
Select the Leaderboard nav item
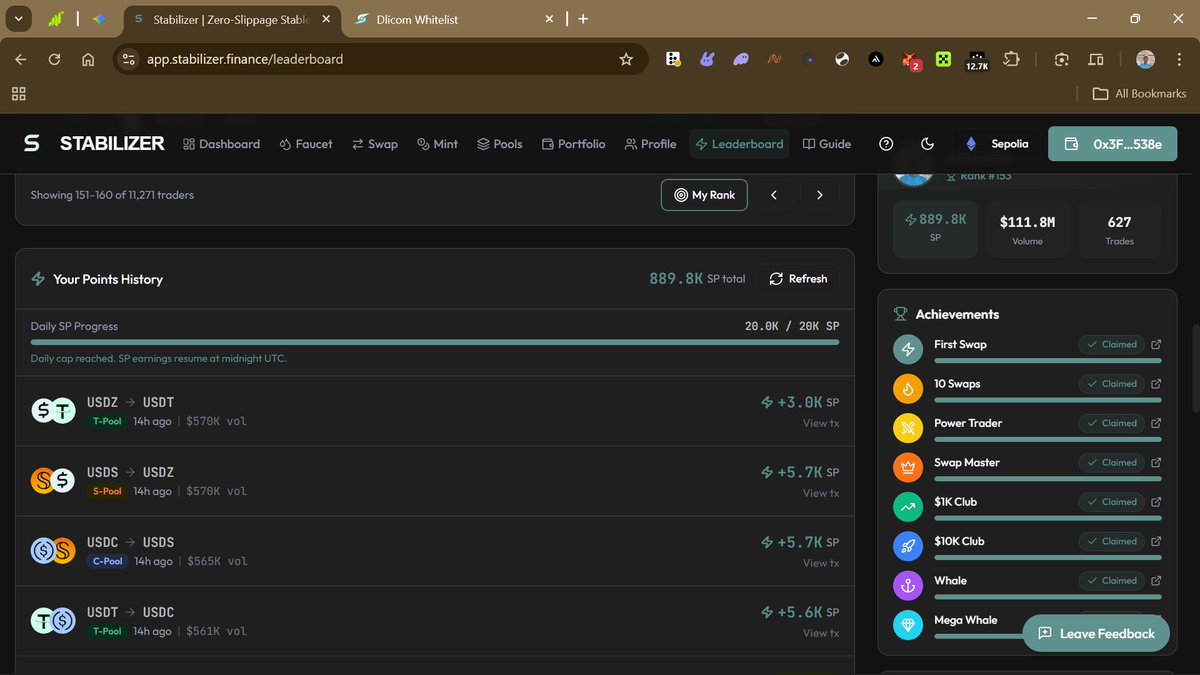pos(739,144)
